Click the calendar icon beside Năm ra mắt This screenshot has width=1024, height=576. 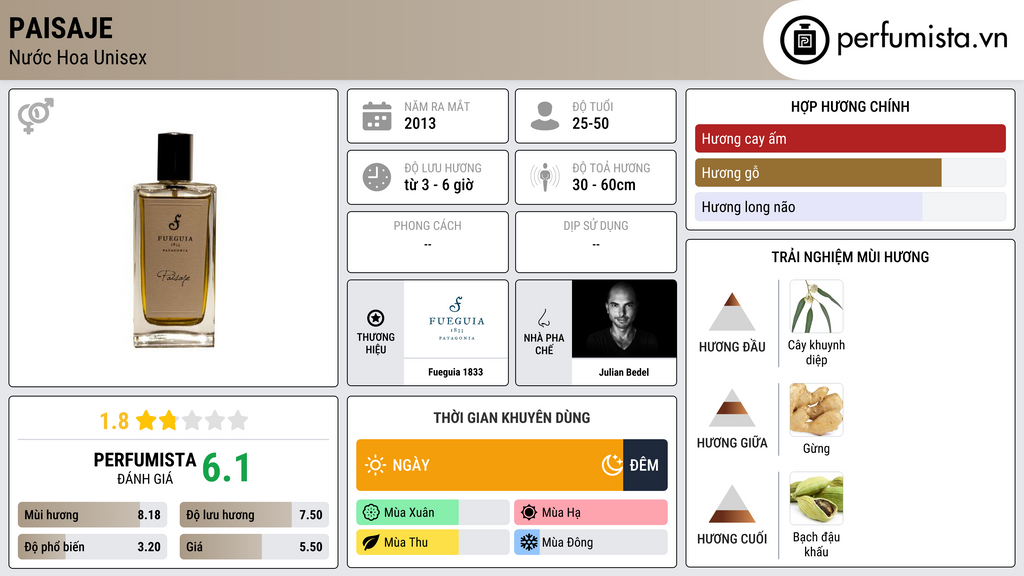pyautogui.click(x=377, y=116)
